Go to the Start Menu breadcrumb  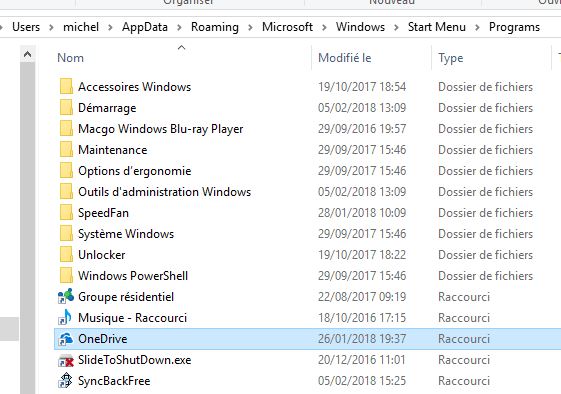[x=437, y=27]
